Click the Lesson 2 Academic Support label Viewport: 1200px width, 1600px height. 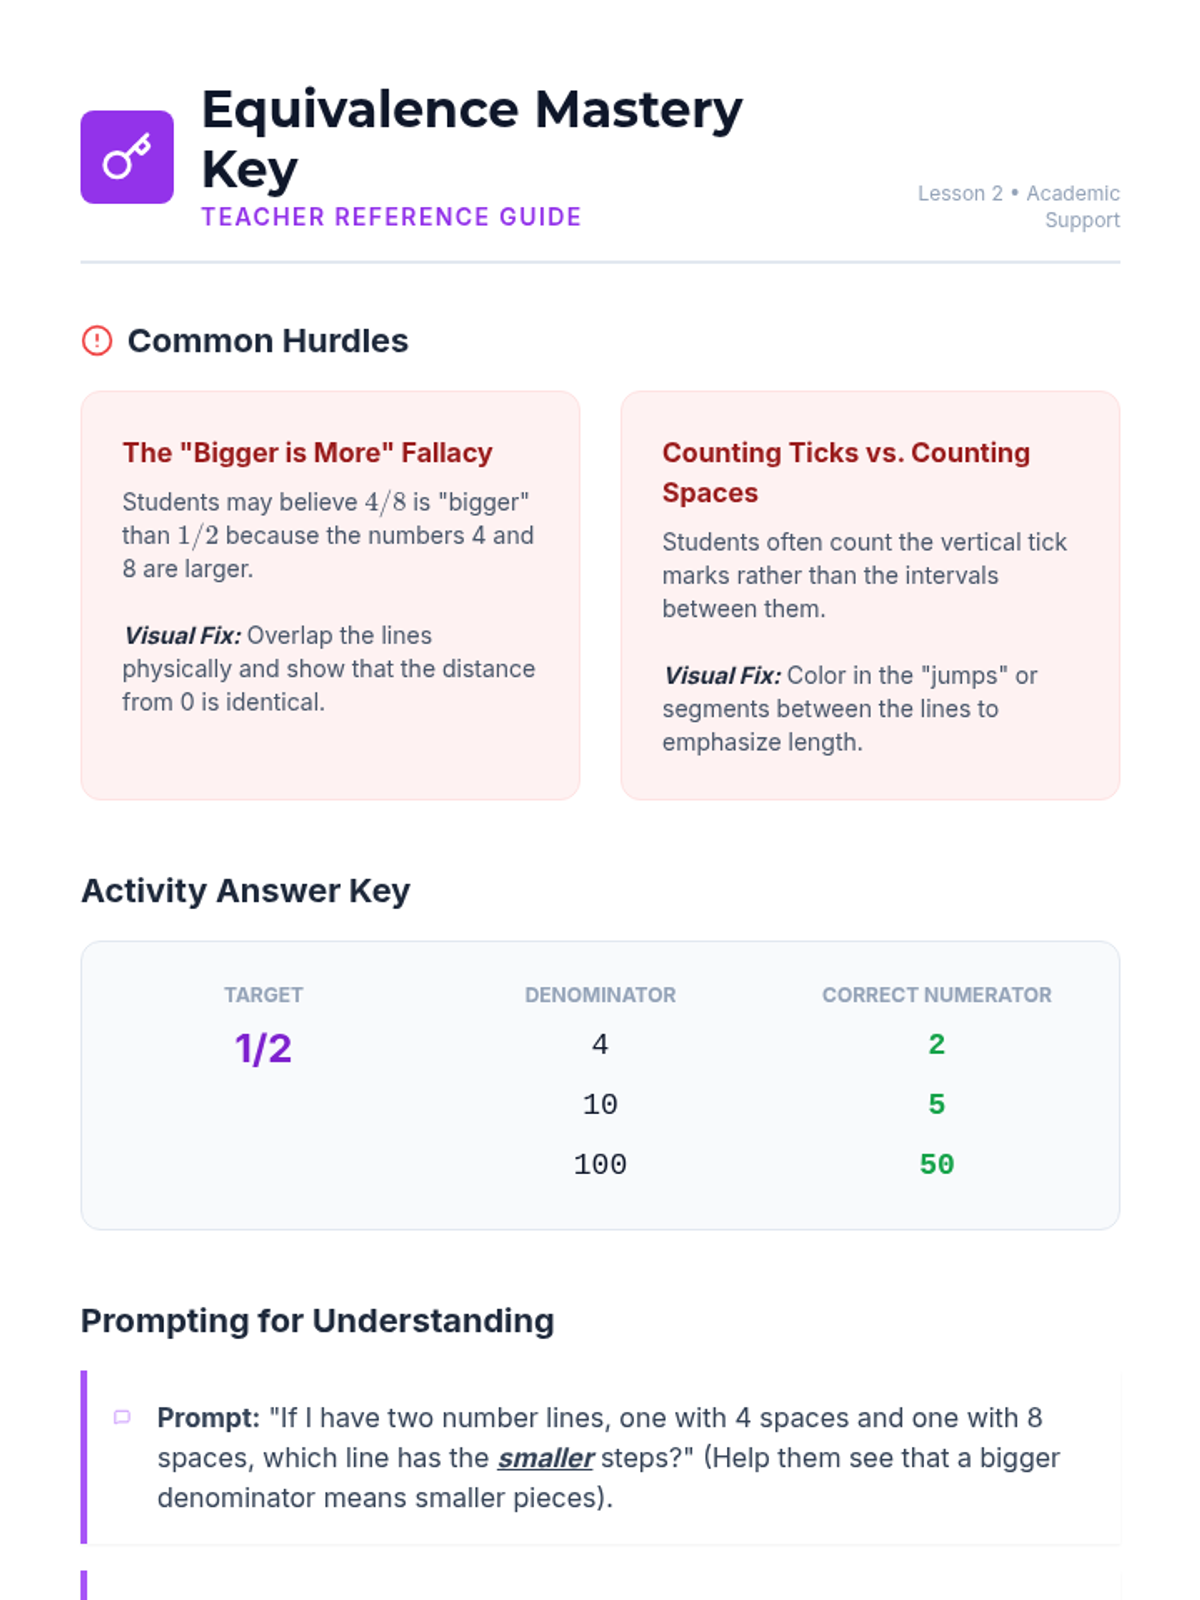coord(1018,206)
